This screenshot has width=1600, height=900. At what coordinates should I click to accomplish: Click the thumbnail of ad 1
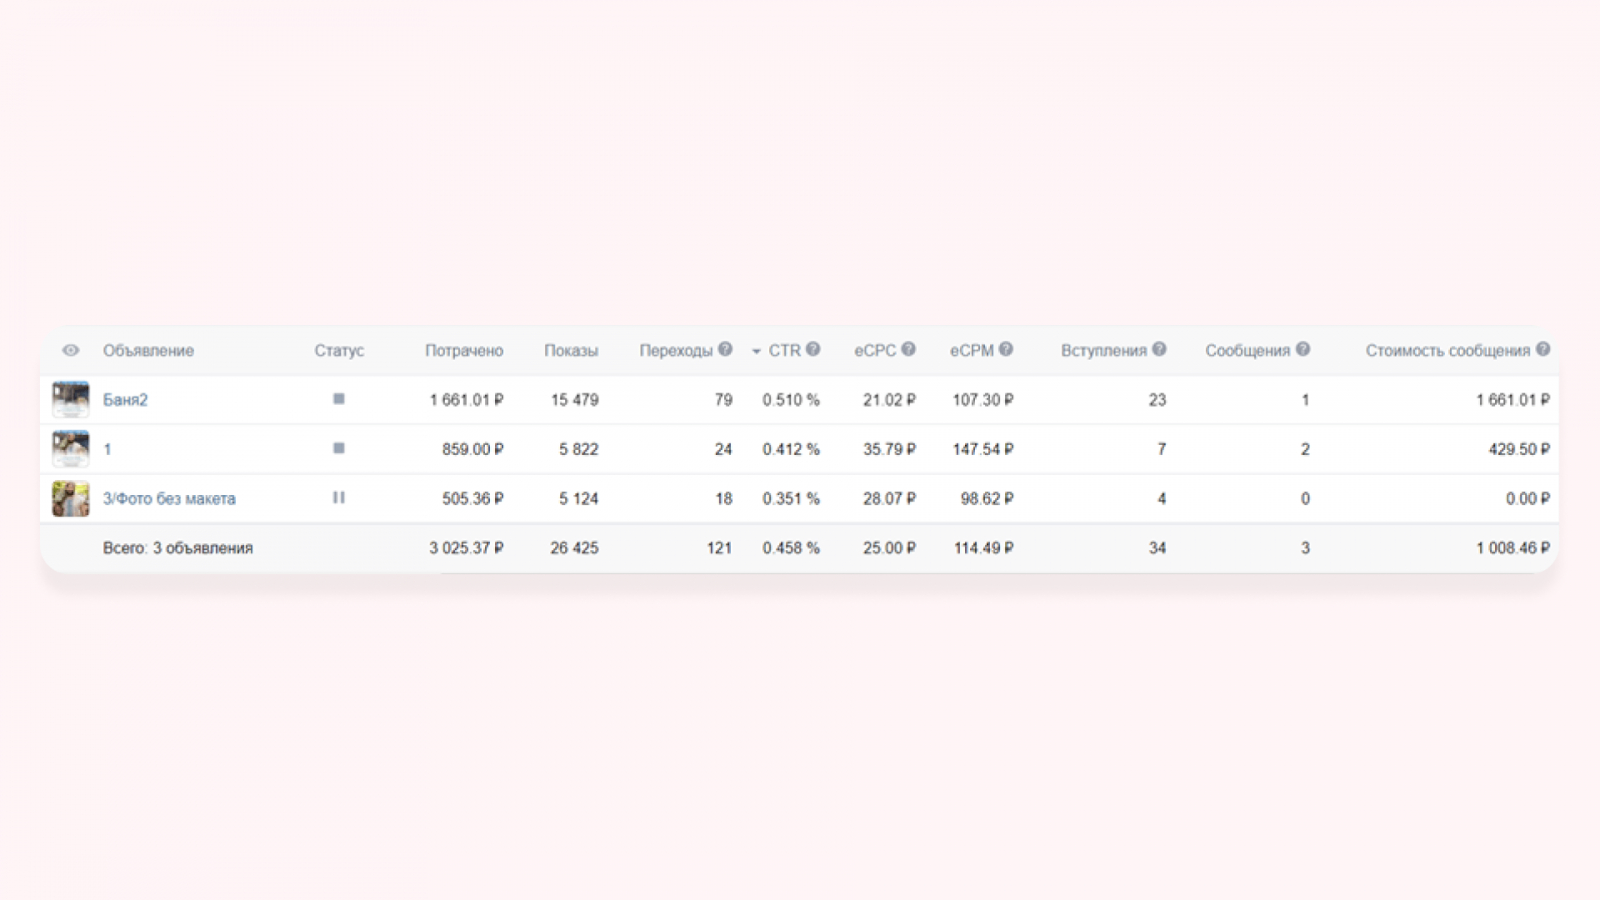click(71, 448)
